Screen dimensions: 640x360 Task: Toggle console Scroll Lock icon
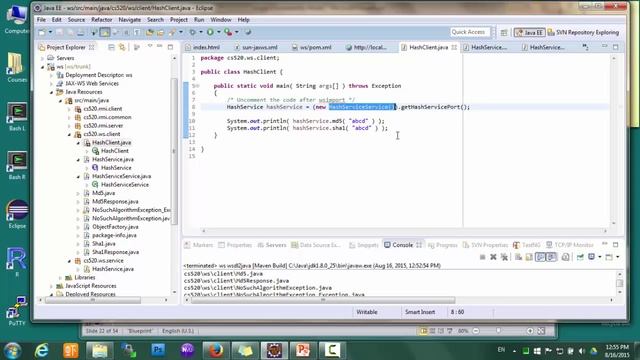coord(529,257)
